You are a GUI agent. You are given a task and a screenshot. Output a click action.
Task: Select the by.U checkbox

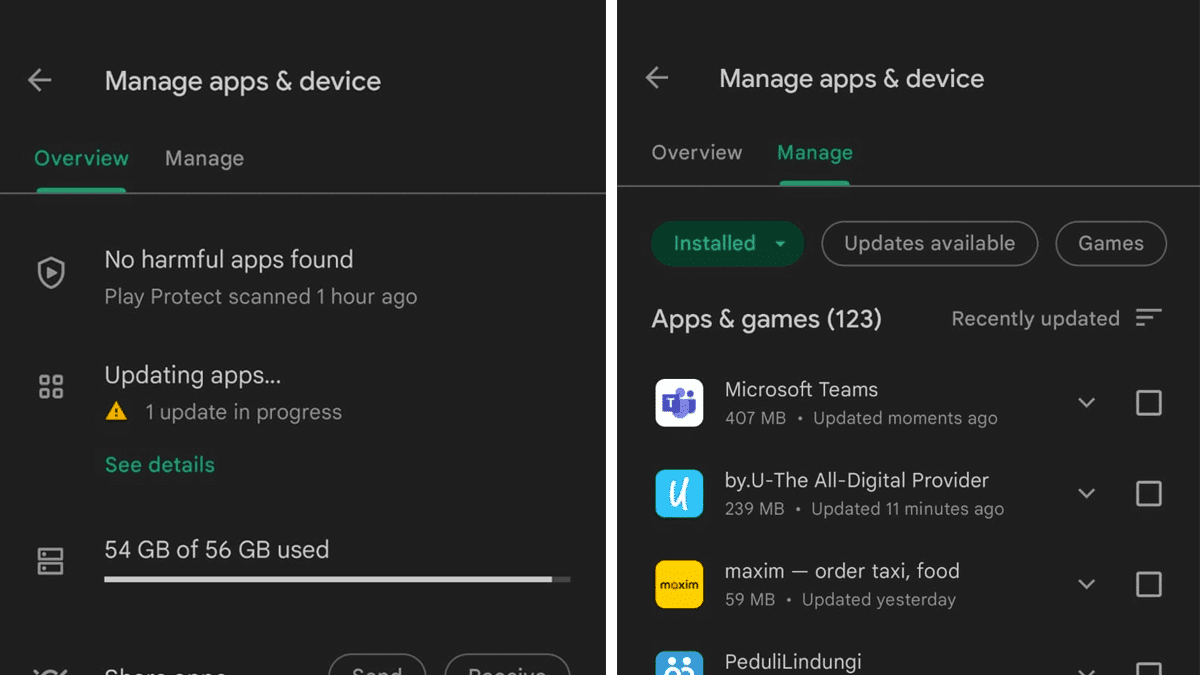pyautogui.click(x=1149, y=494)
